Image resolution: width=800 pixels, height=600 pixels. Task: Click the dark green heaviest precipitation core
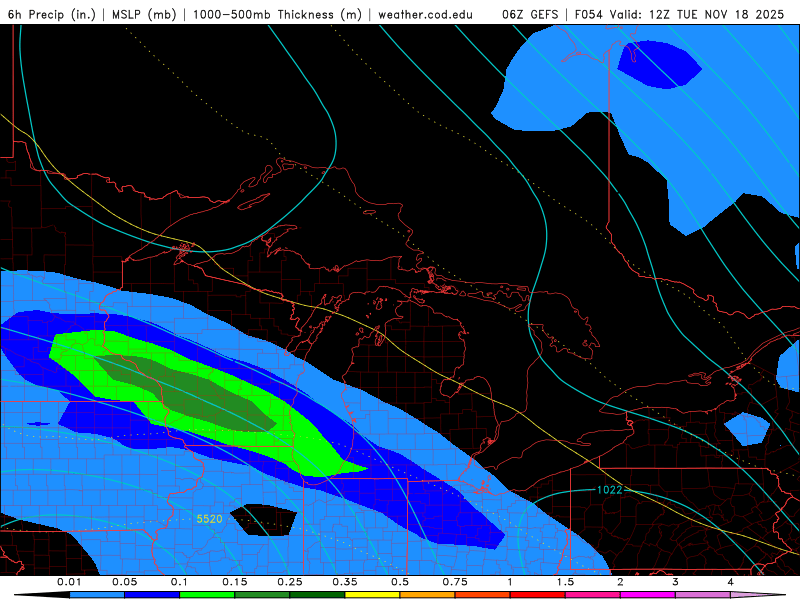point(189,393)
